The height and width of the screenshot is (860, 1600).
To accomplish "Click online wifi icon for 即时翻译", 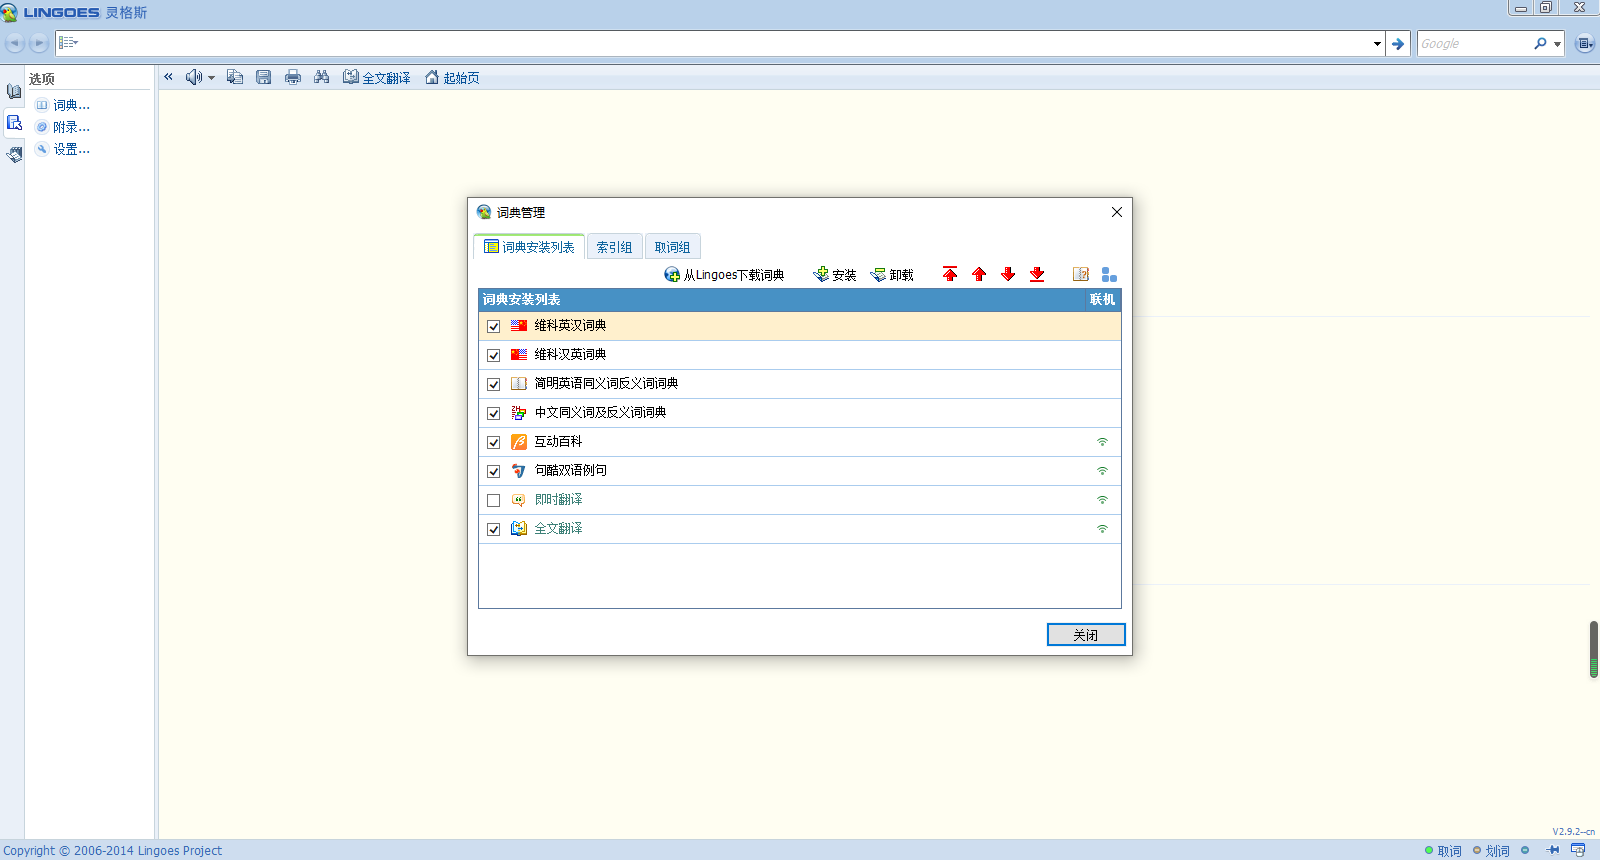I will pos(1102,500).
